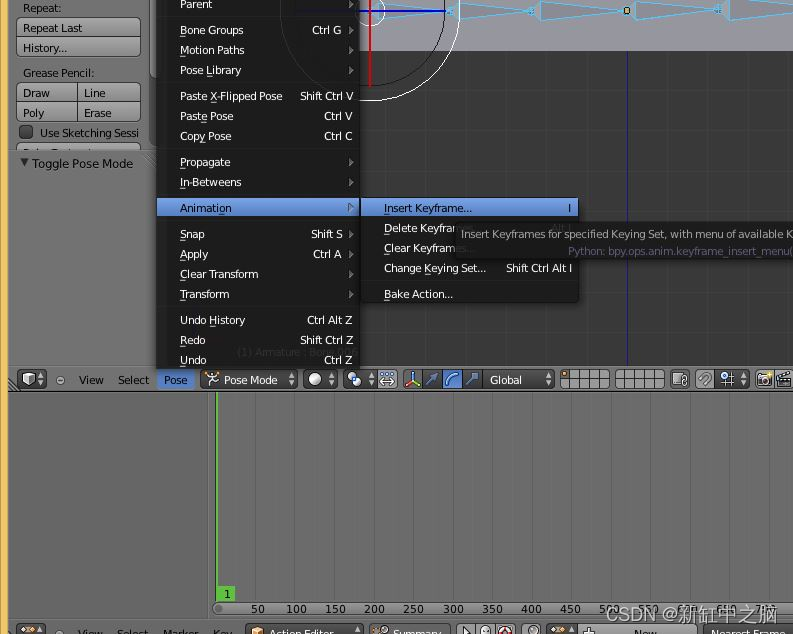Render OpenGL image with camera icon
793x634 pixels.
pyautogui.click(x=764, y=379)
